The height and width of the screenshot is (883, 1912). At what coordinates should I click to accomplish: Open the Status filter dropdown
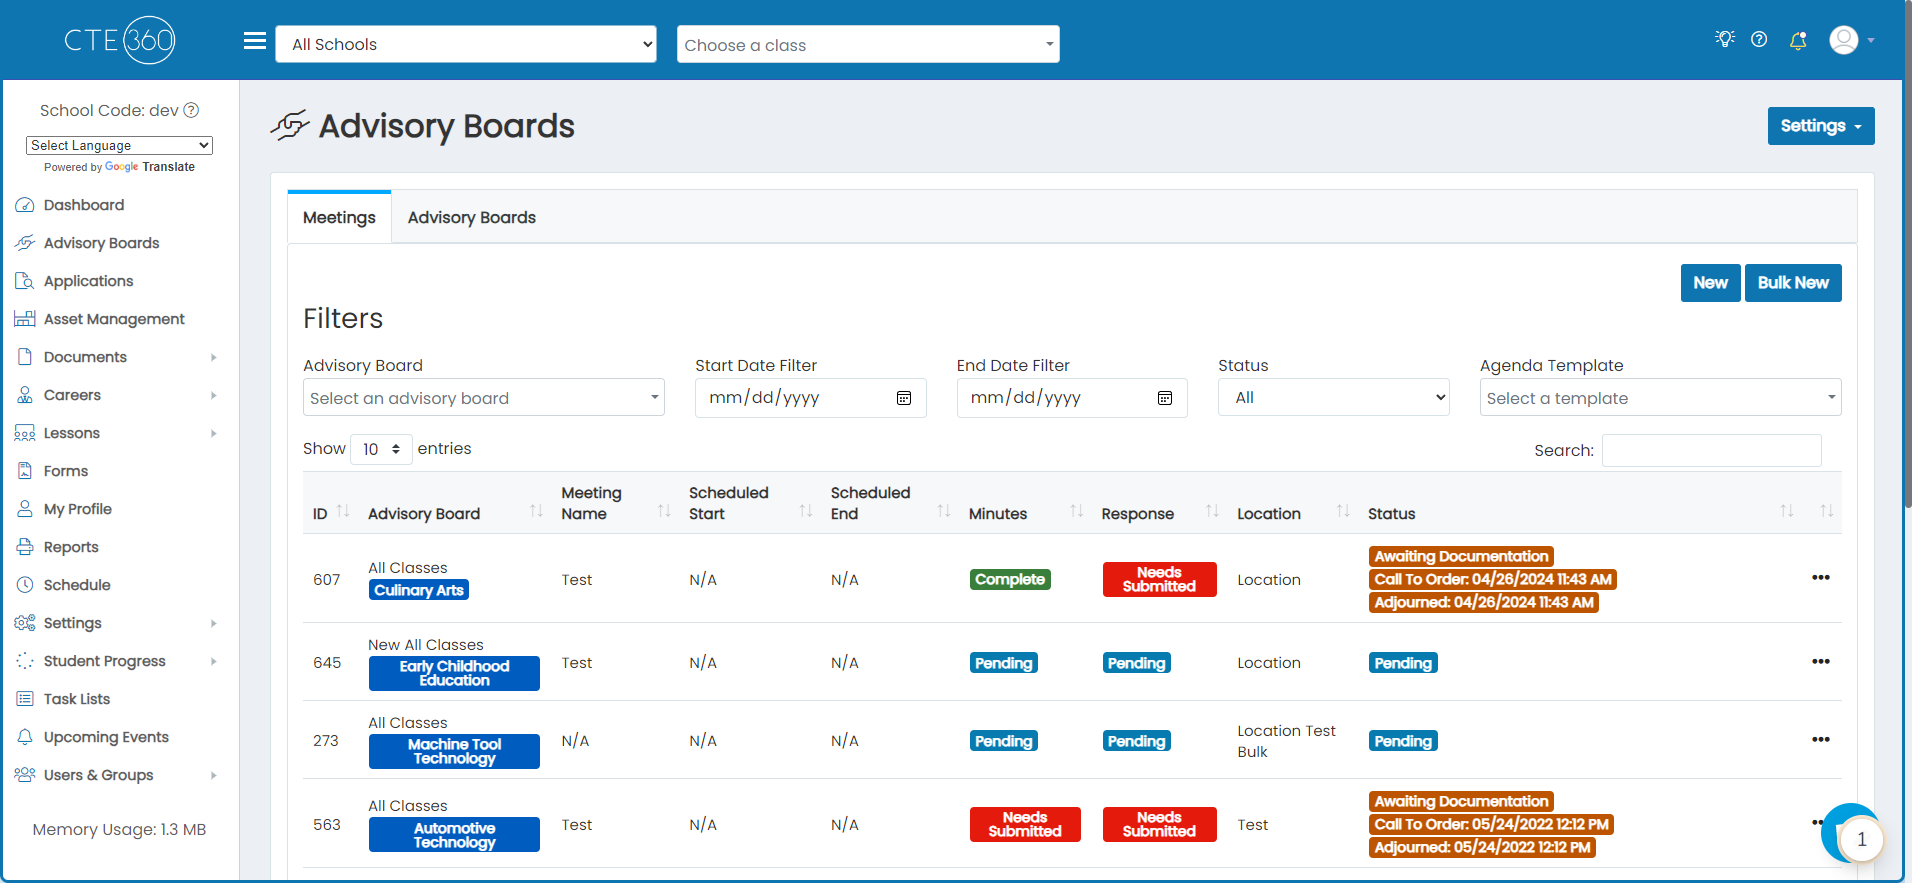tap(1334, 397)
